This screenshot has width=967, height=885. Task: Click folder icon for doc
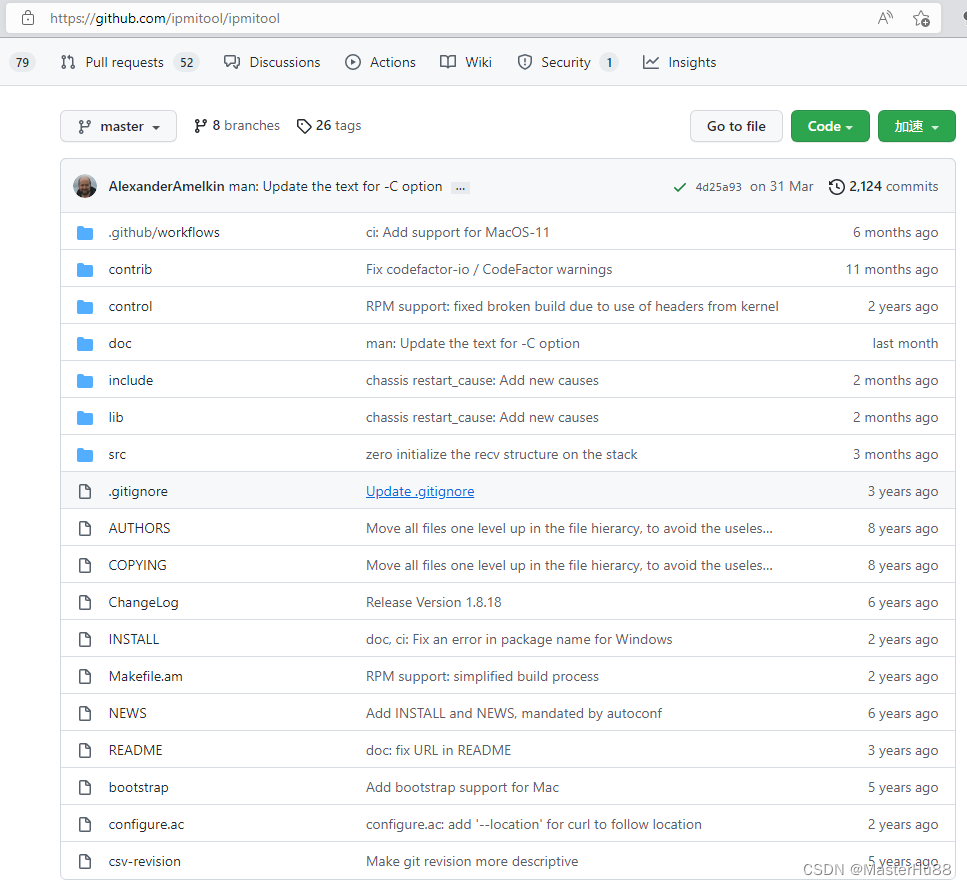(x=85, y=344)
